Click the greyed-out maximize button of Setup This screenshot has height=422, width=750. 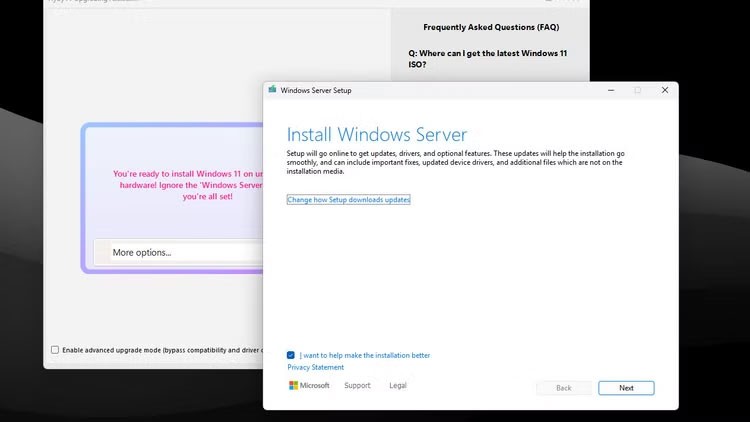[x=638, y=90]
